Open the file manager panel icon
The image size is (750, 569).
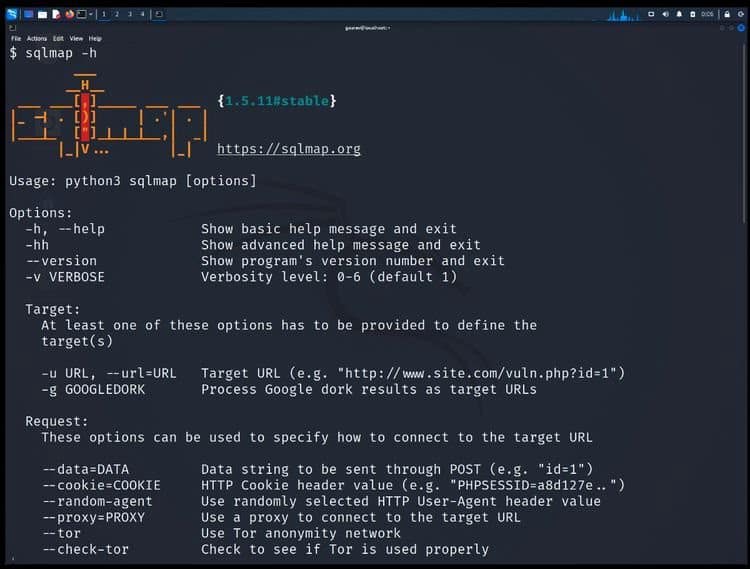(43, 14)
